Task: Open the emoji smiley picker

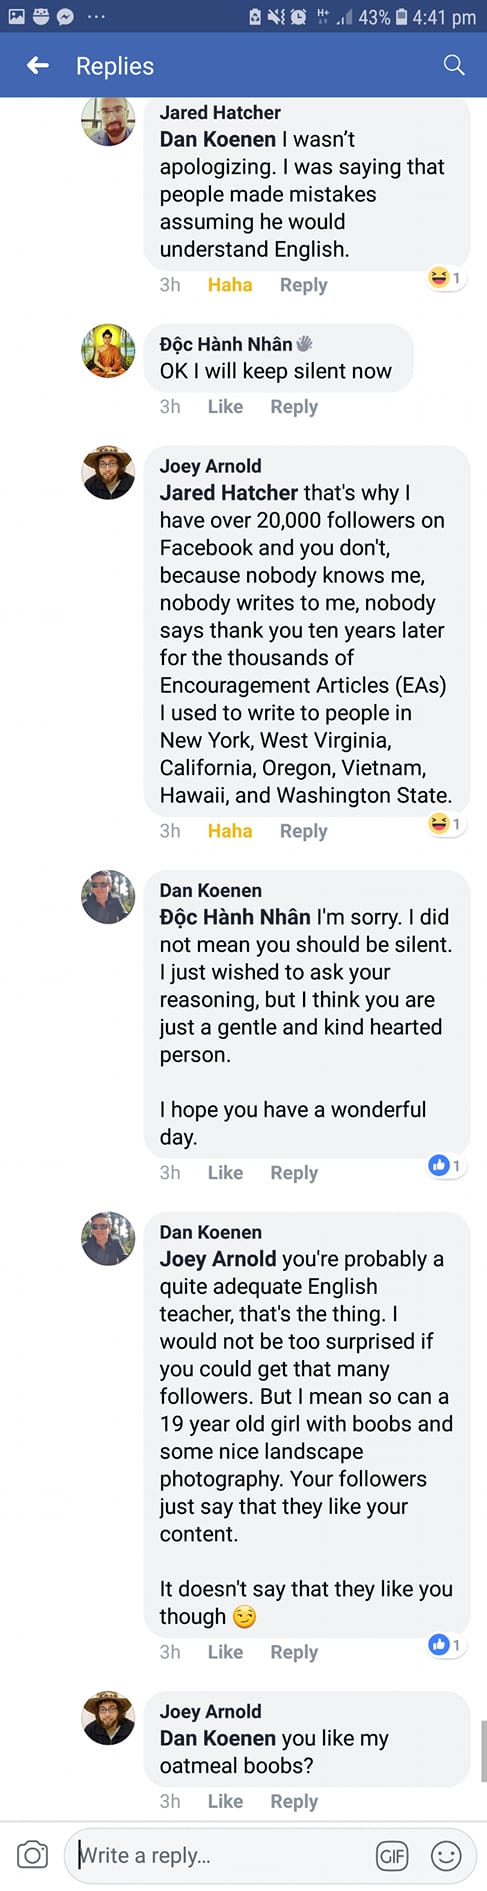Action: point(446,1856)
